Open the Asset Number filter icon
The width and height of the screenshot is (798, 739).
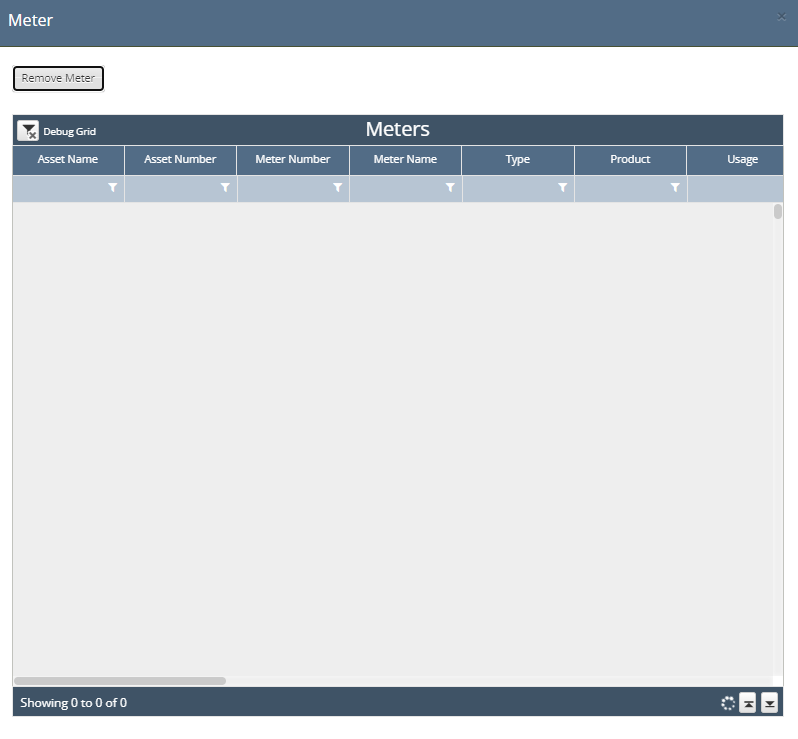[x=225, y=188]
